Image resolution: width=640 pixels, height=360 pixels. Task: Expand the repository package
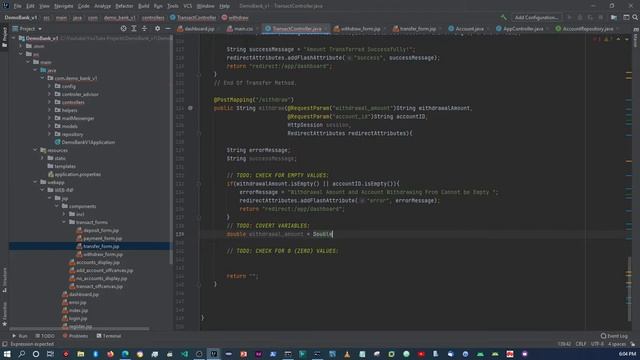(x=49, y=134)
